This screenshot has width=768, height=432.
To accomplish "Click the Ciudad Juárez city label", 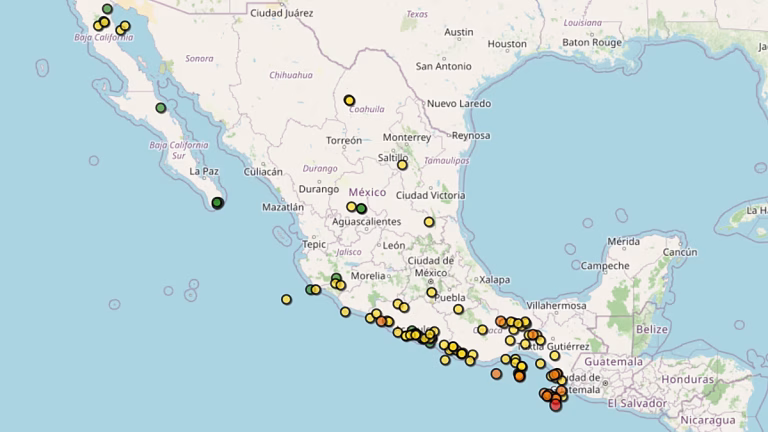I will pos(282,13).
